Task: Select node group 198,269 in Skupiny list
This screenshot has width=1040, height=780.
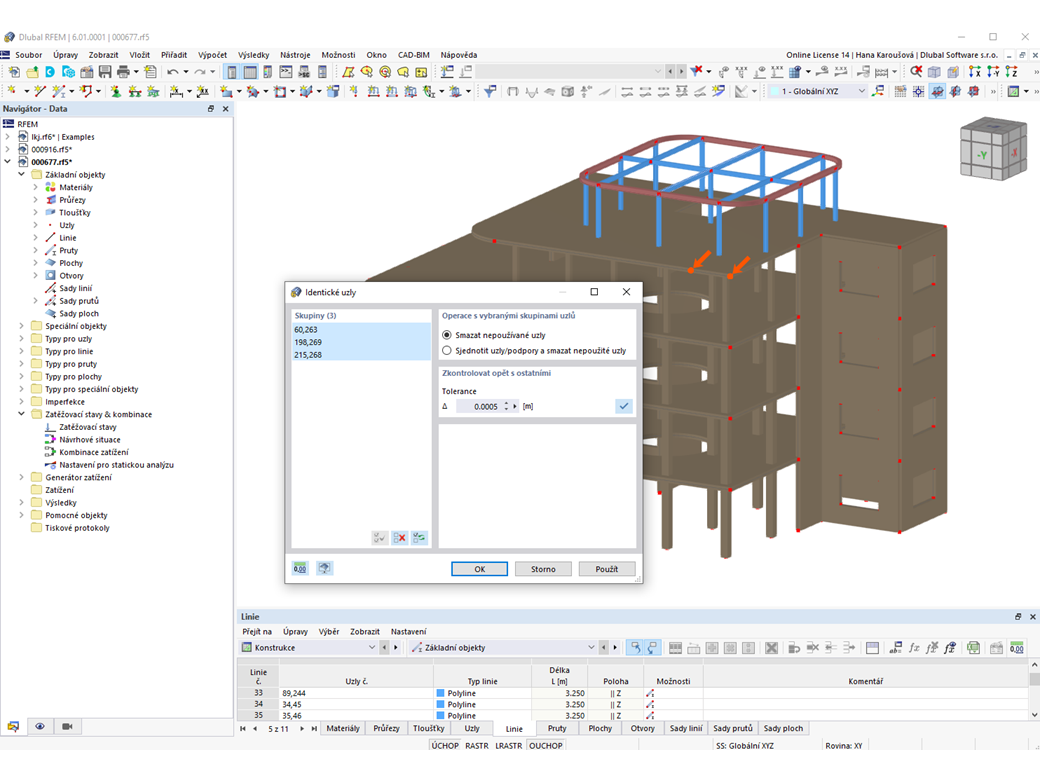Action: [x=361, y=342]
